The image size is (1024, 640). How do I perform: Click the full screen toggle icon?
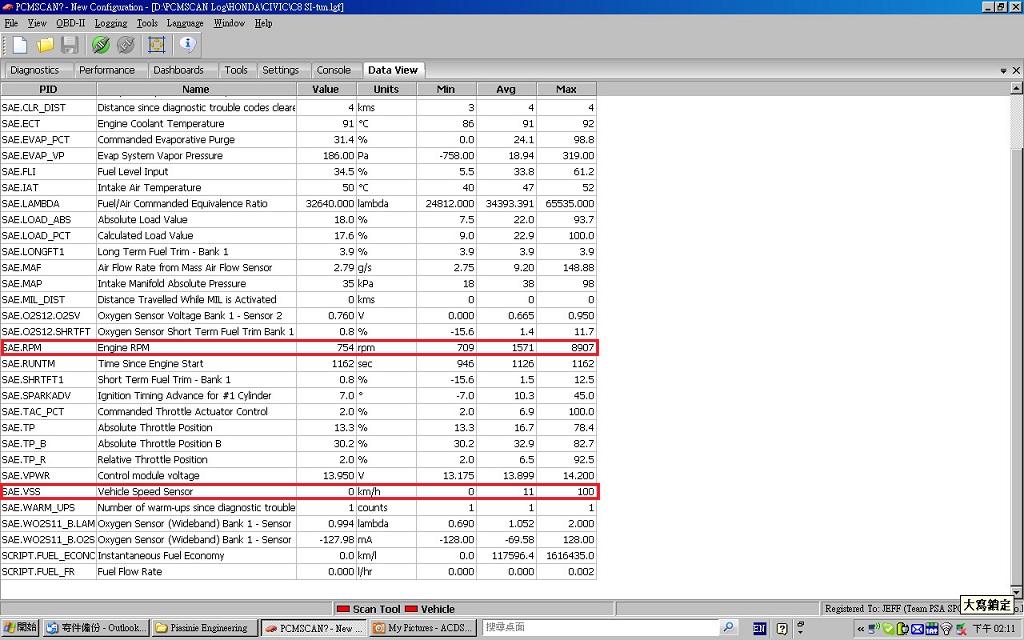coord(156,44)
